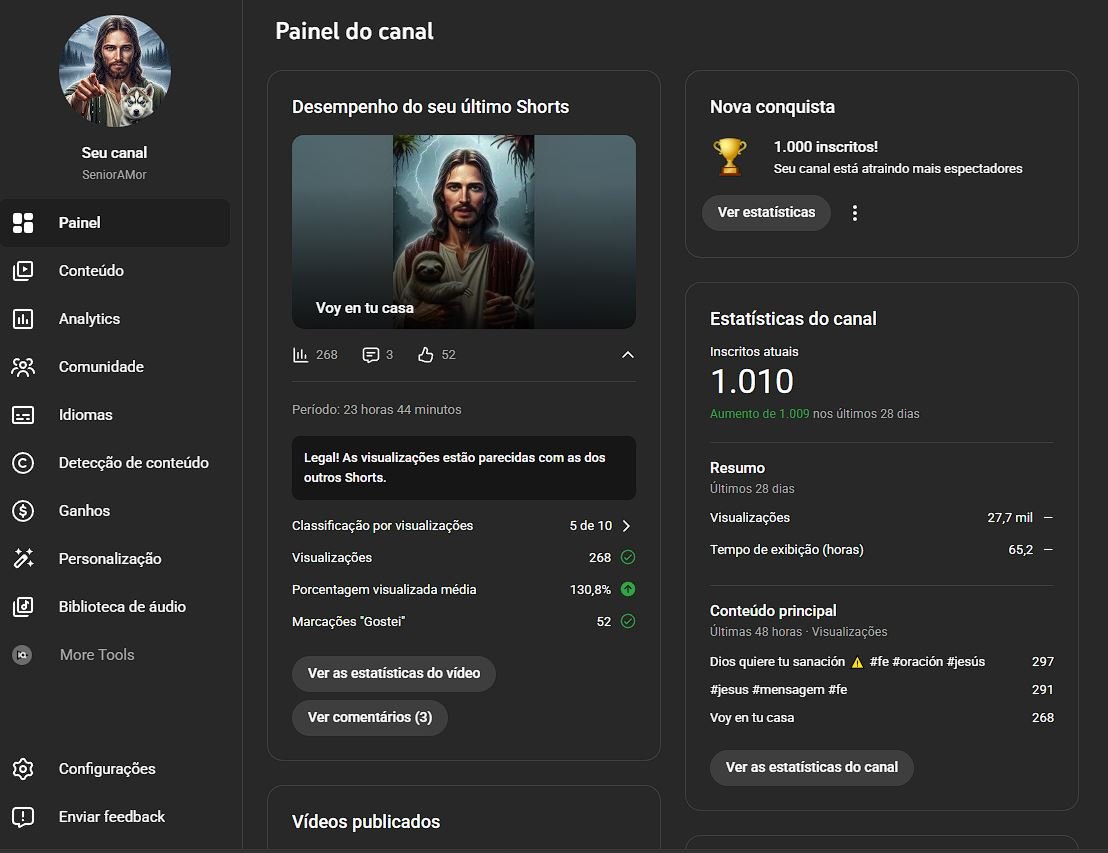This screenshot has width=1108, height=853.
Task: Click the Conteúdo play icon in sidebar
Action: click(x=23, y=271)
